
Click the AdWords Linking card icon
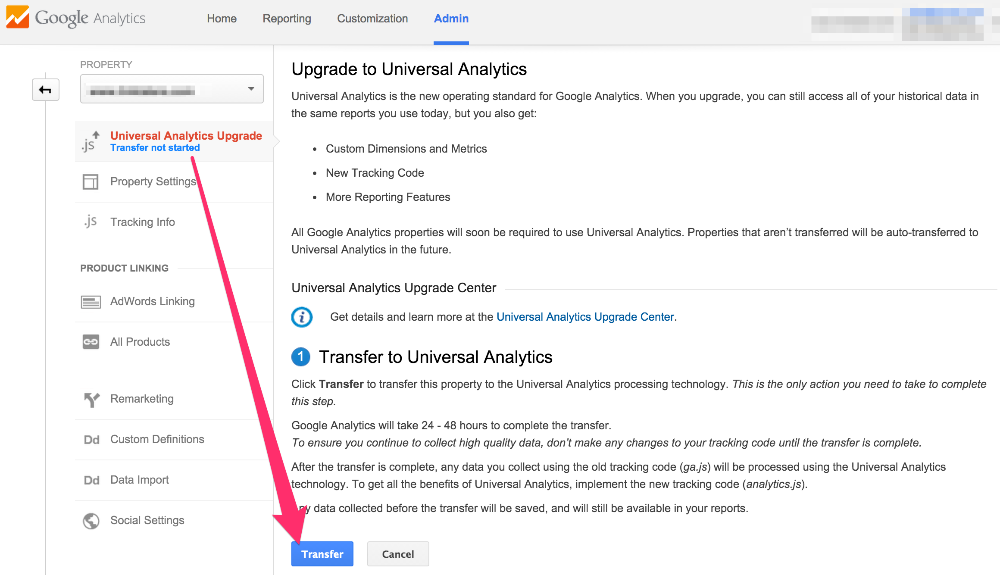point(91,302)
